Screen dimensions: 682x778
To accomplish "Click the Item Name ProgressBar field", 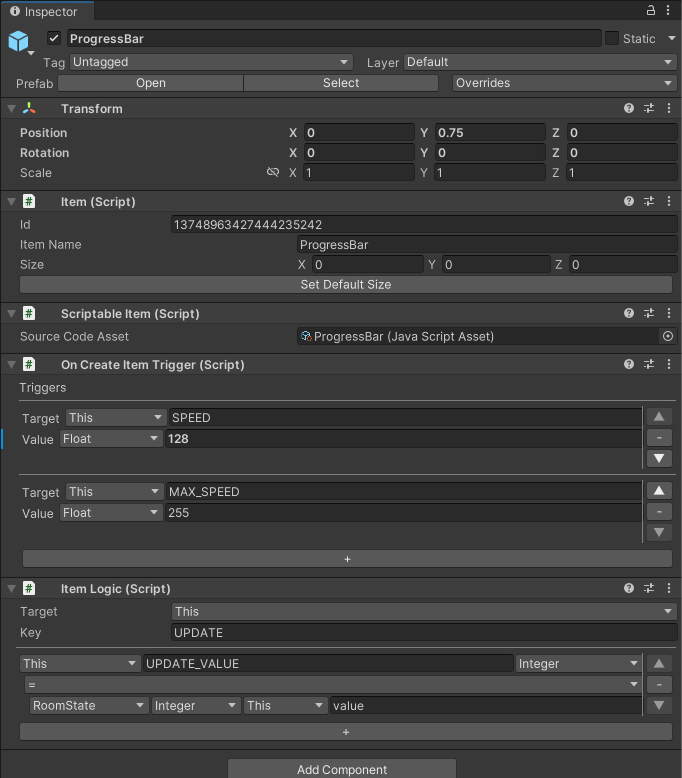I will [x=487, y=245].
